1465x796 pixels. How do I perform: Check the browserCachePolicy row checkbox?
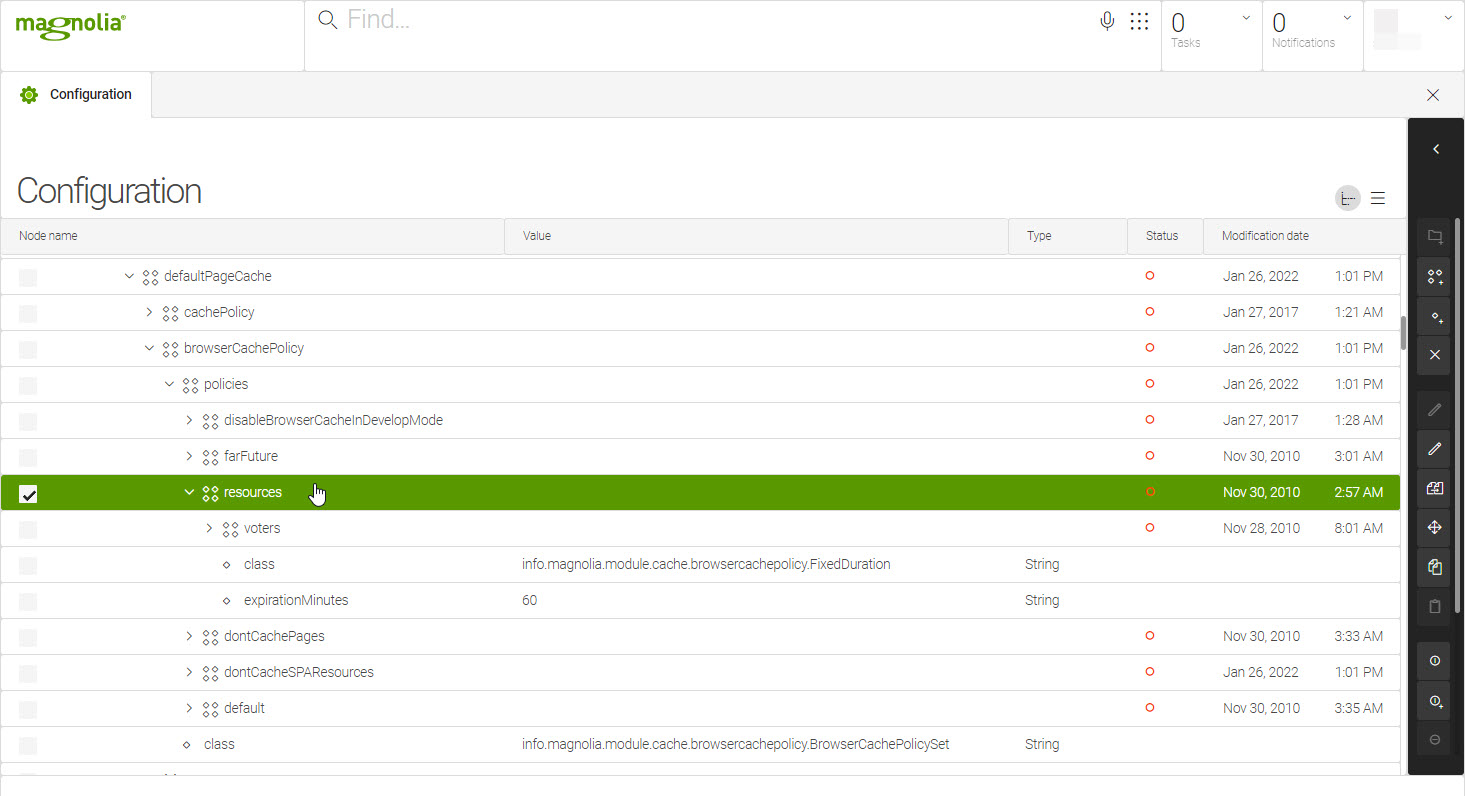pyautogui.click(x=28, y=349)
